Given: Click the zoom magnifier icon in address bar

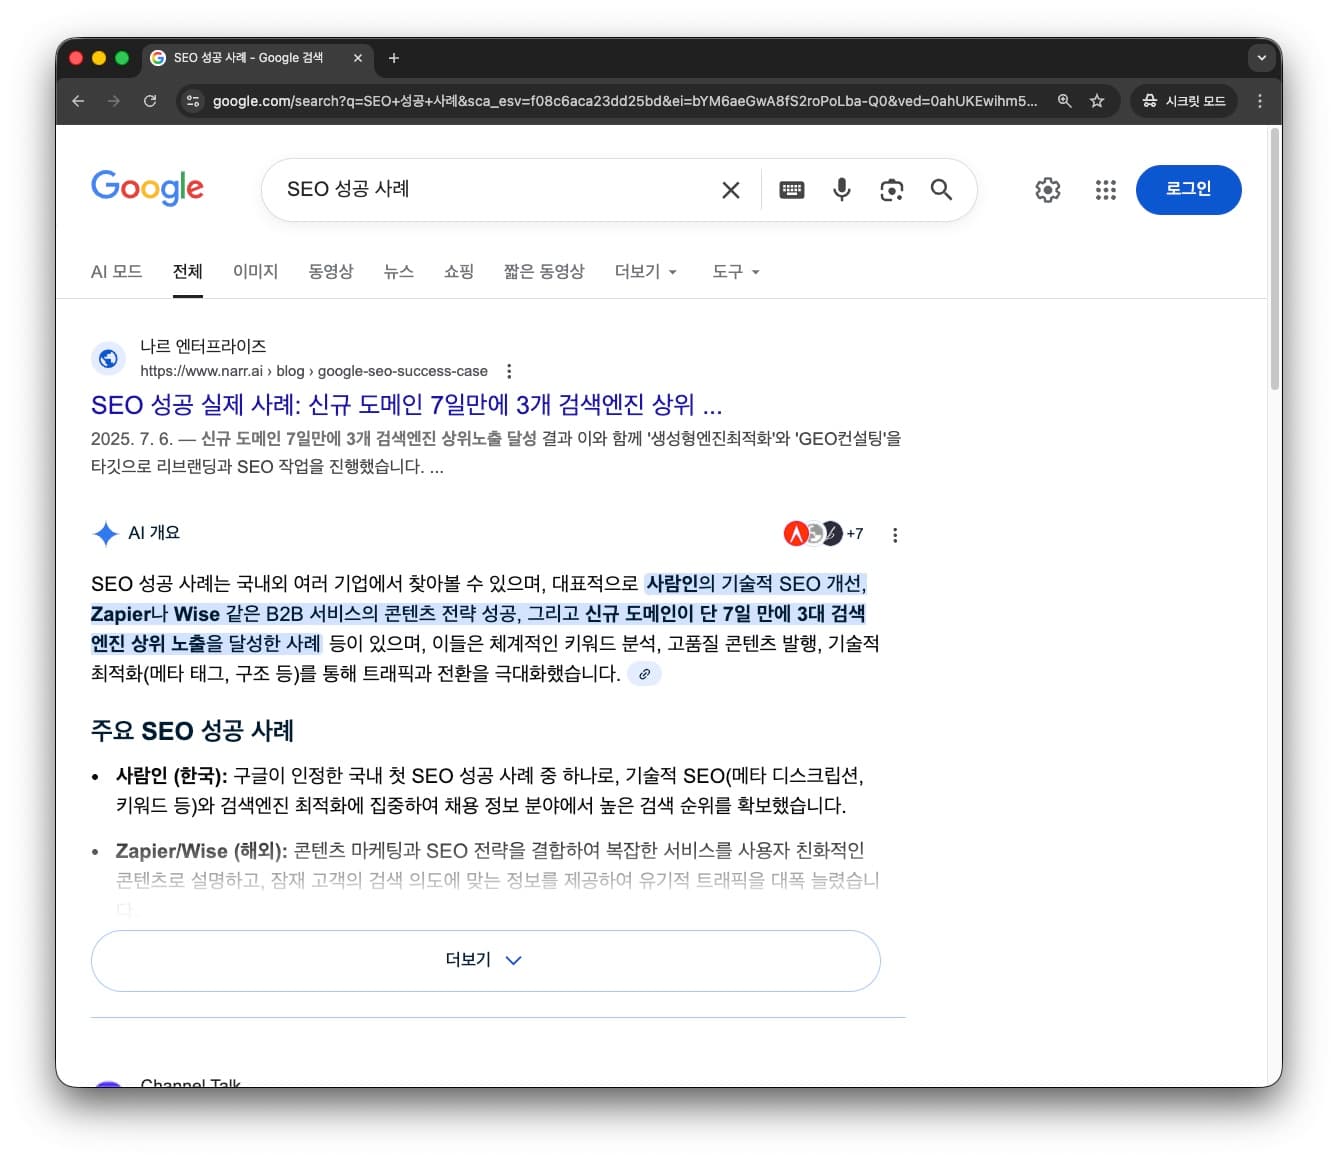Looking at the screenshot, I should click(x=1065, y=101).
